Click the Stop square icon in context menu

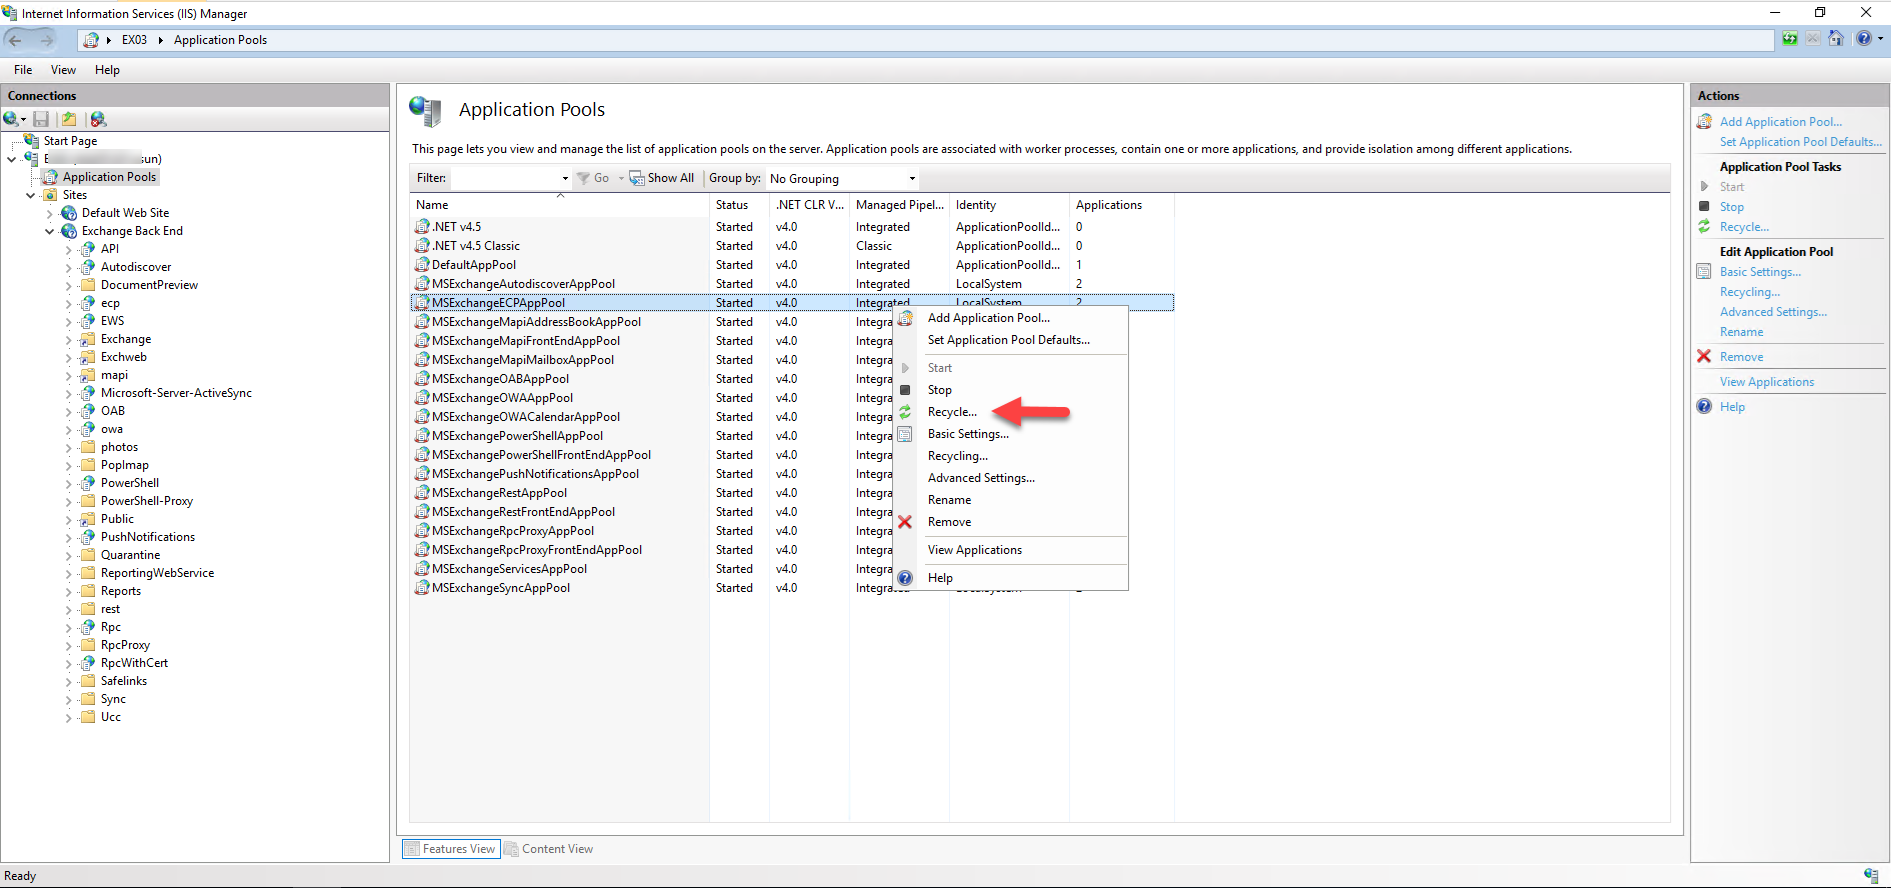pyautogui.click(x=905, y=390)
